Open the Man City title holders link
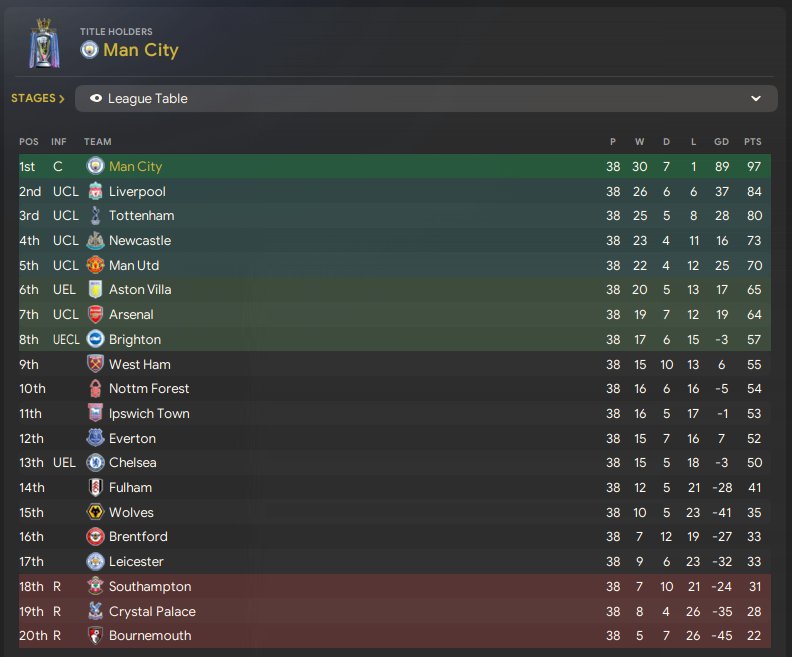The height and width of the screenshot is (657, 792). [x=140, y=50]
